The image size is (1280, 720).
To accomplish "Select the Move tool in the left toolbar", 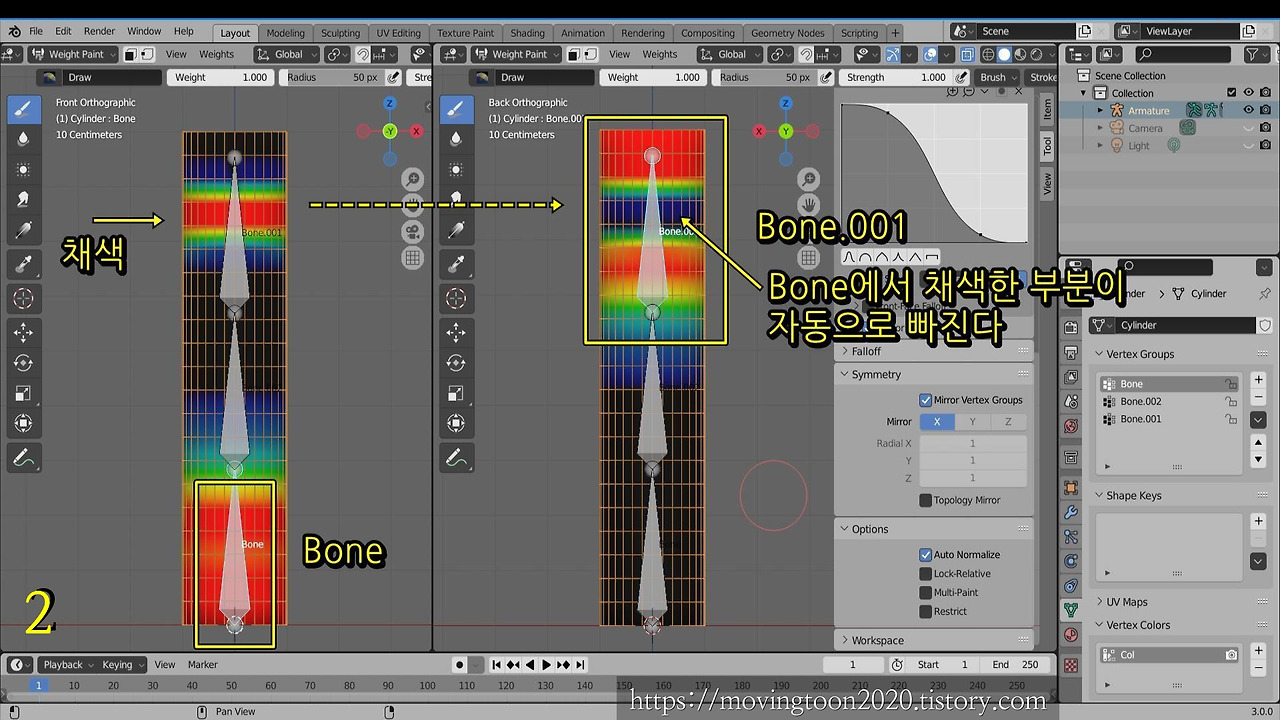I will point(24,333).
